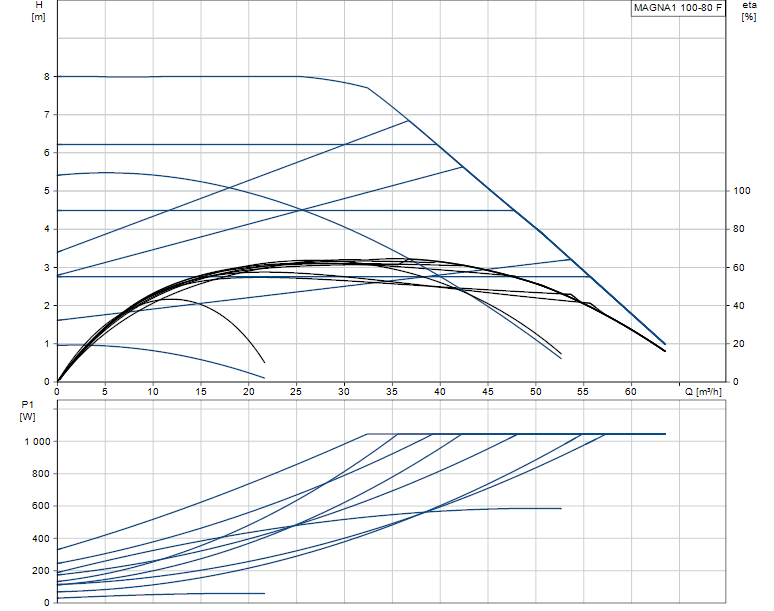The height and width of the screenshot is (611, 774).
Task: Click the MAGNA1 100-80 F model label
Action: [x=678, y=8]
